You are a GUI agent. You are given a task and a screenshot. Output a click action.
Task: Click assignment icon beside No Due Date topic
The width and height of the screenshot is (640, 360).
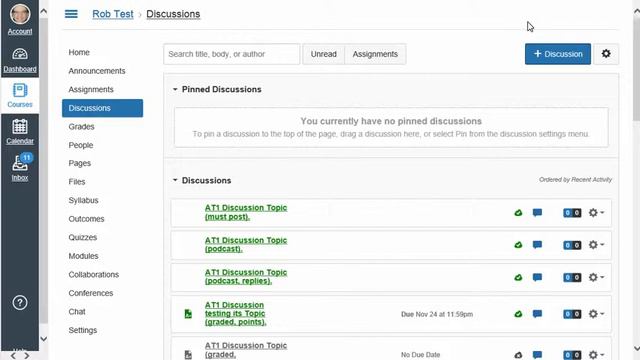(188, 354)
